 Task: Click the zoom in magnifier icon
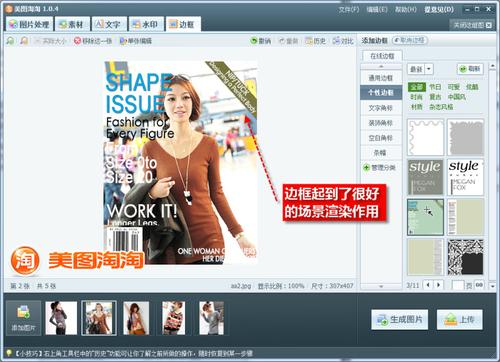[x=11, y=41]
